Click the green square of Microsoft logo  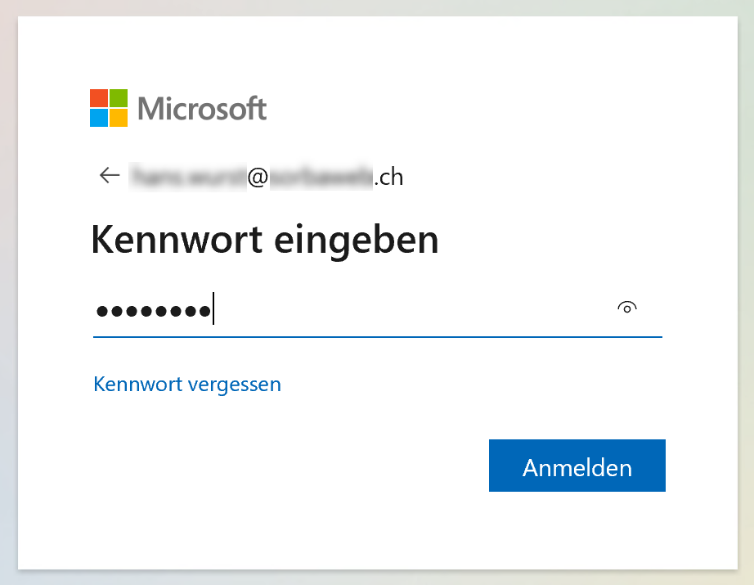coord(119,98)
